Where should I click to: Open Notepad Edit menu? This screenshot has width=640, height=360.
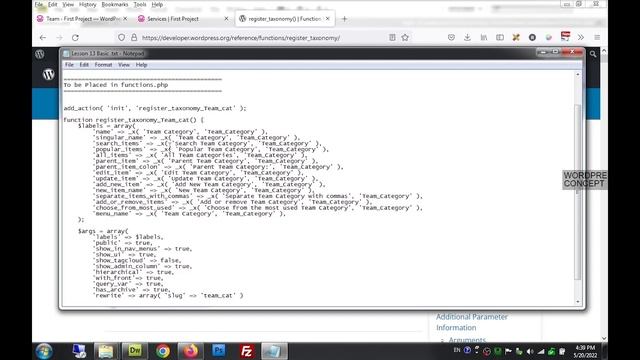click(84, 65)
